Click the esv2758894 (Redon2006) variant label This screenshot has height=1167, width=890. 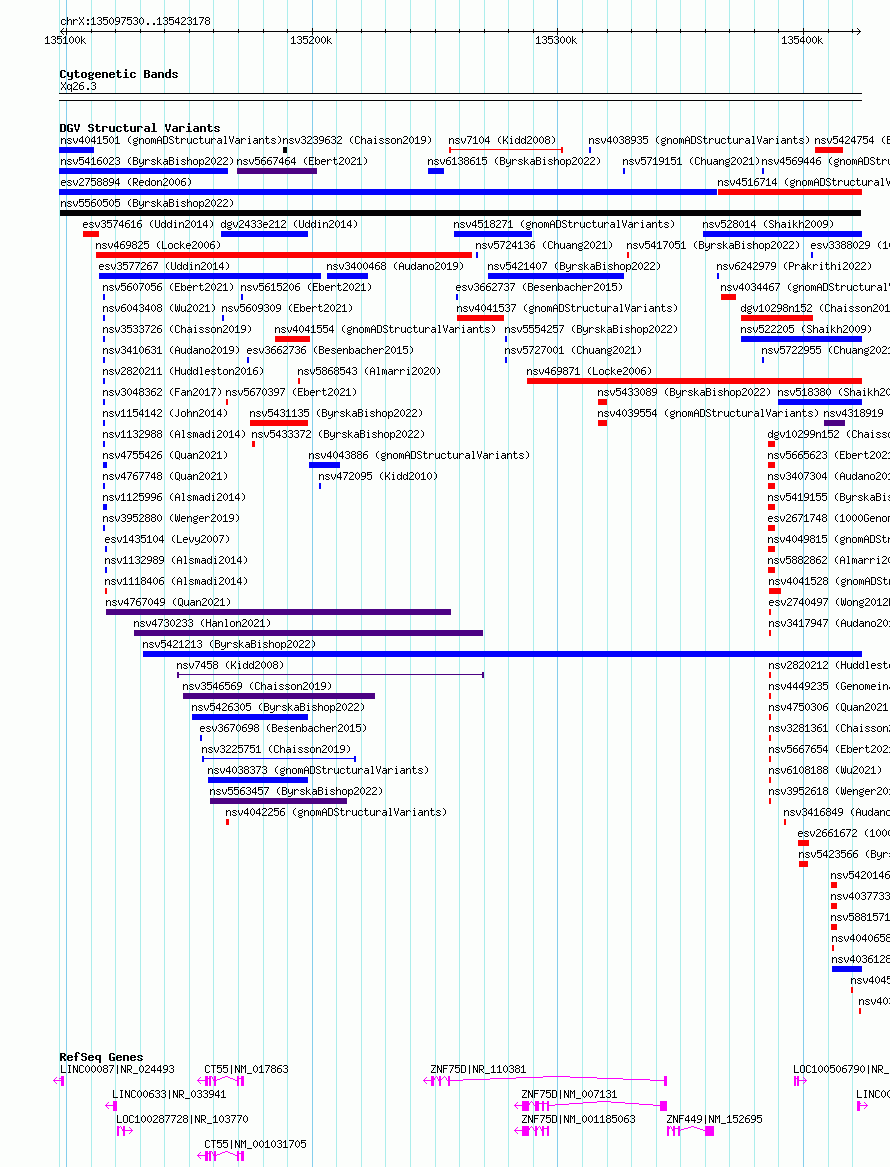coord(126,182)
